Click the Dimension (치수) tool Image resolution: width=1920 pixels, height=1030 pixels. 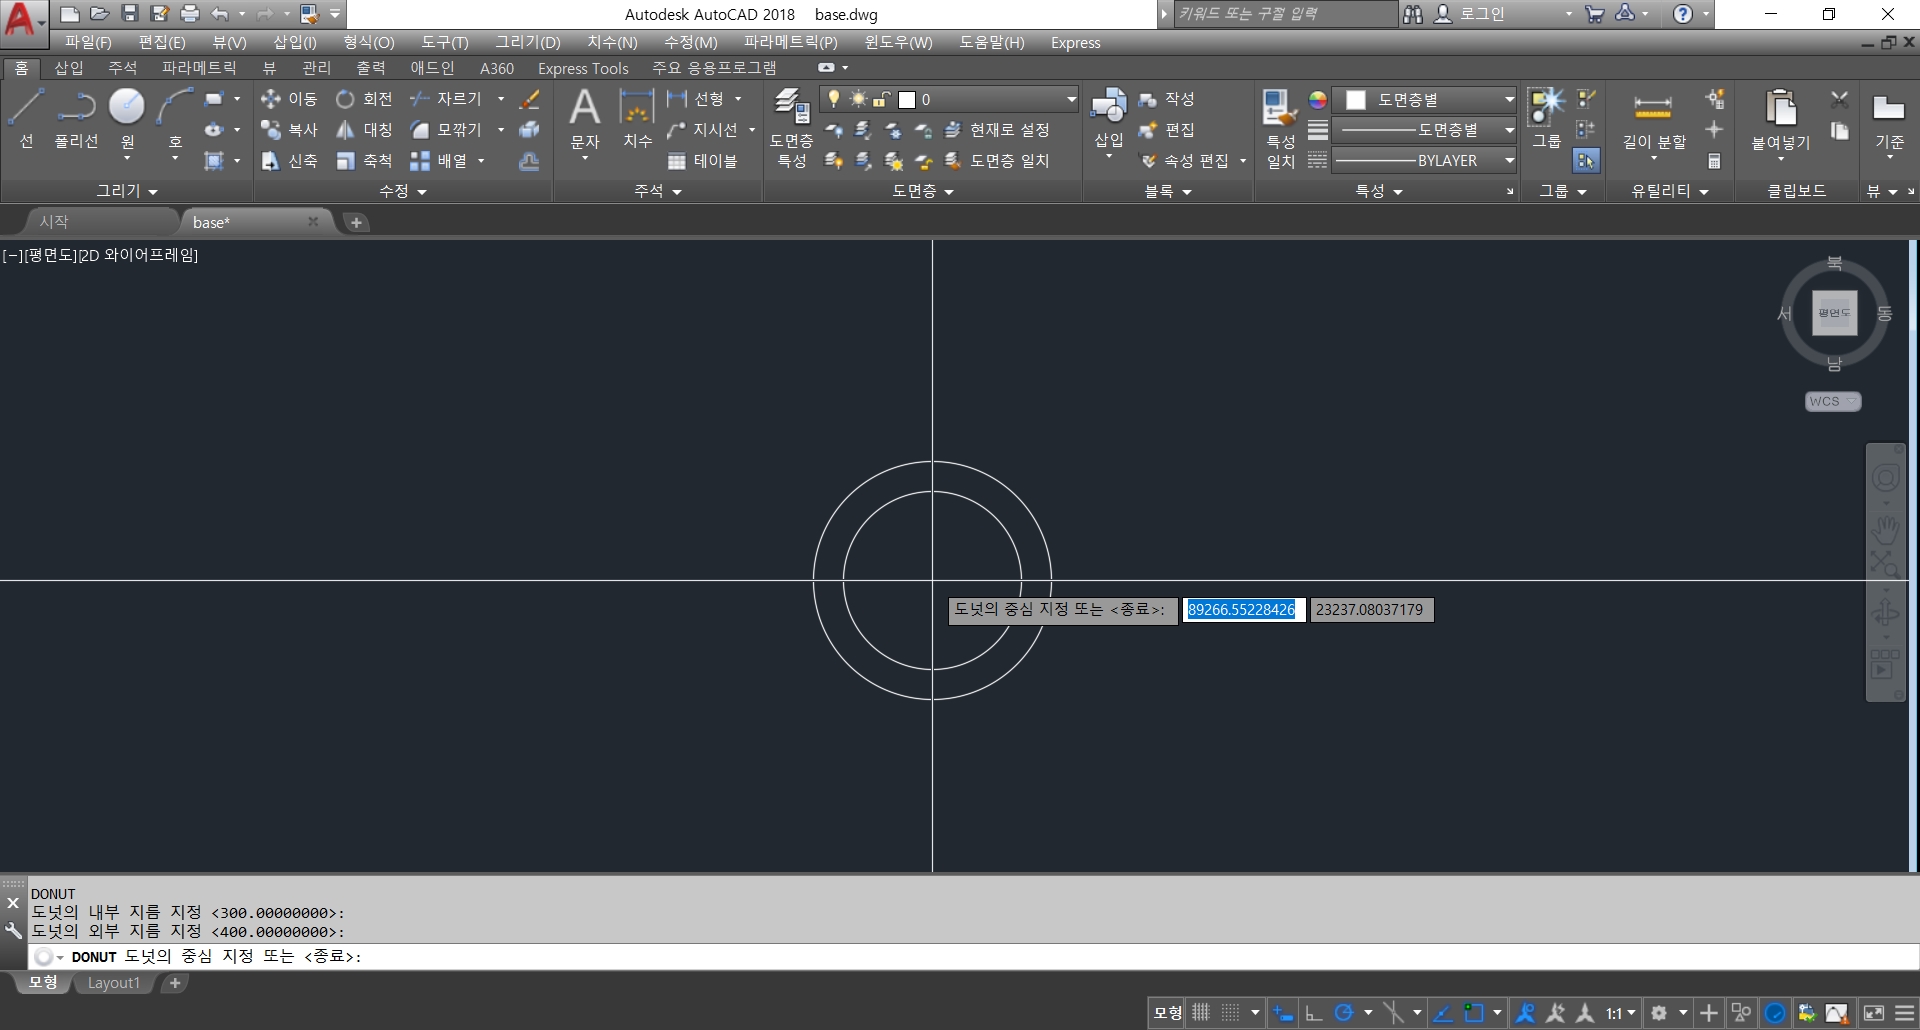coord(637,119)
